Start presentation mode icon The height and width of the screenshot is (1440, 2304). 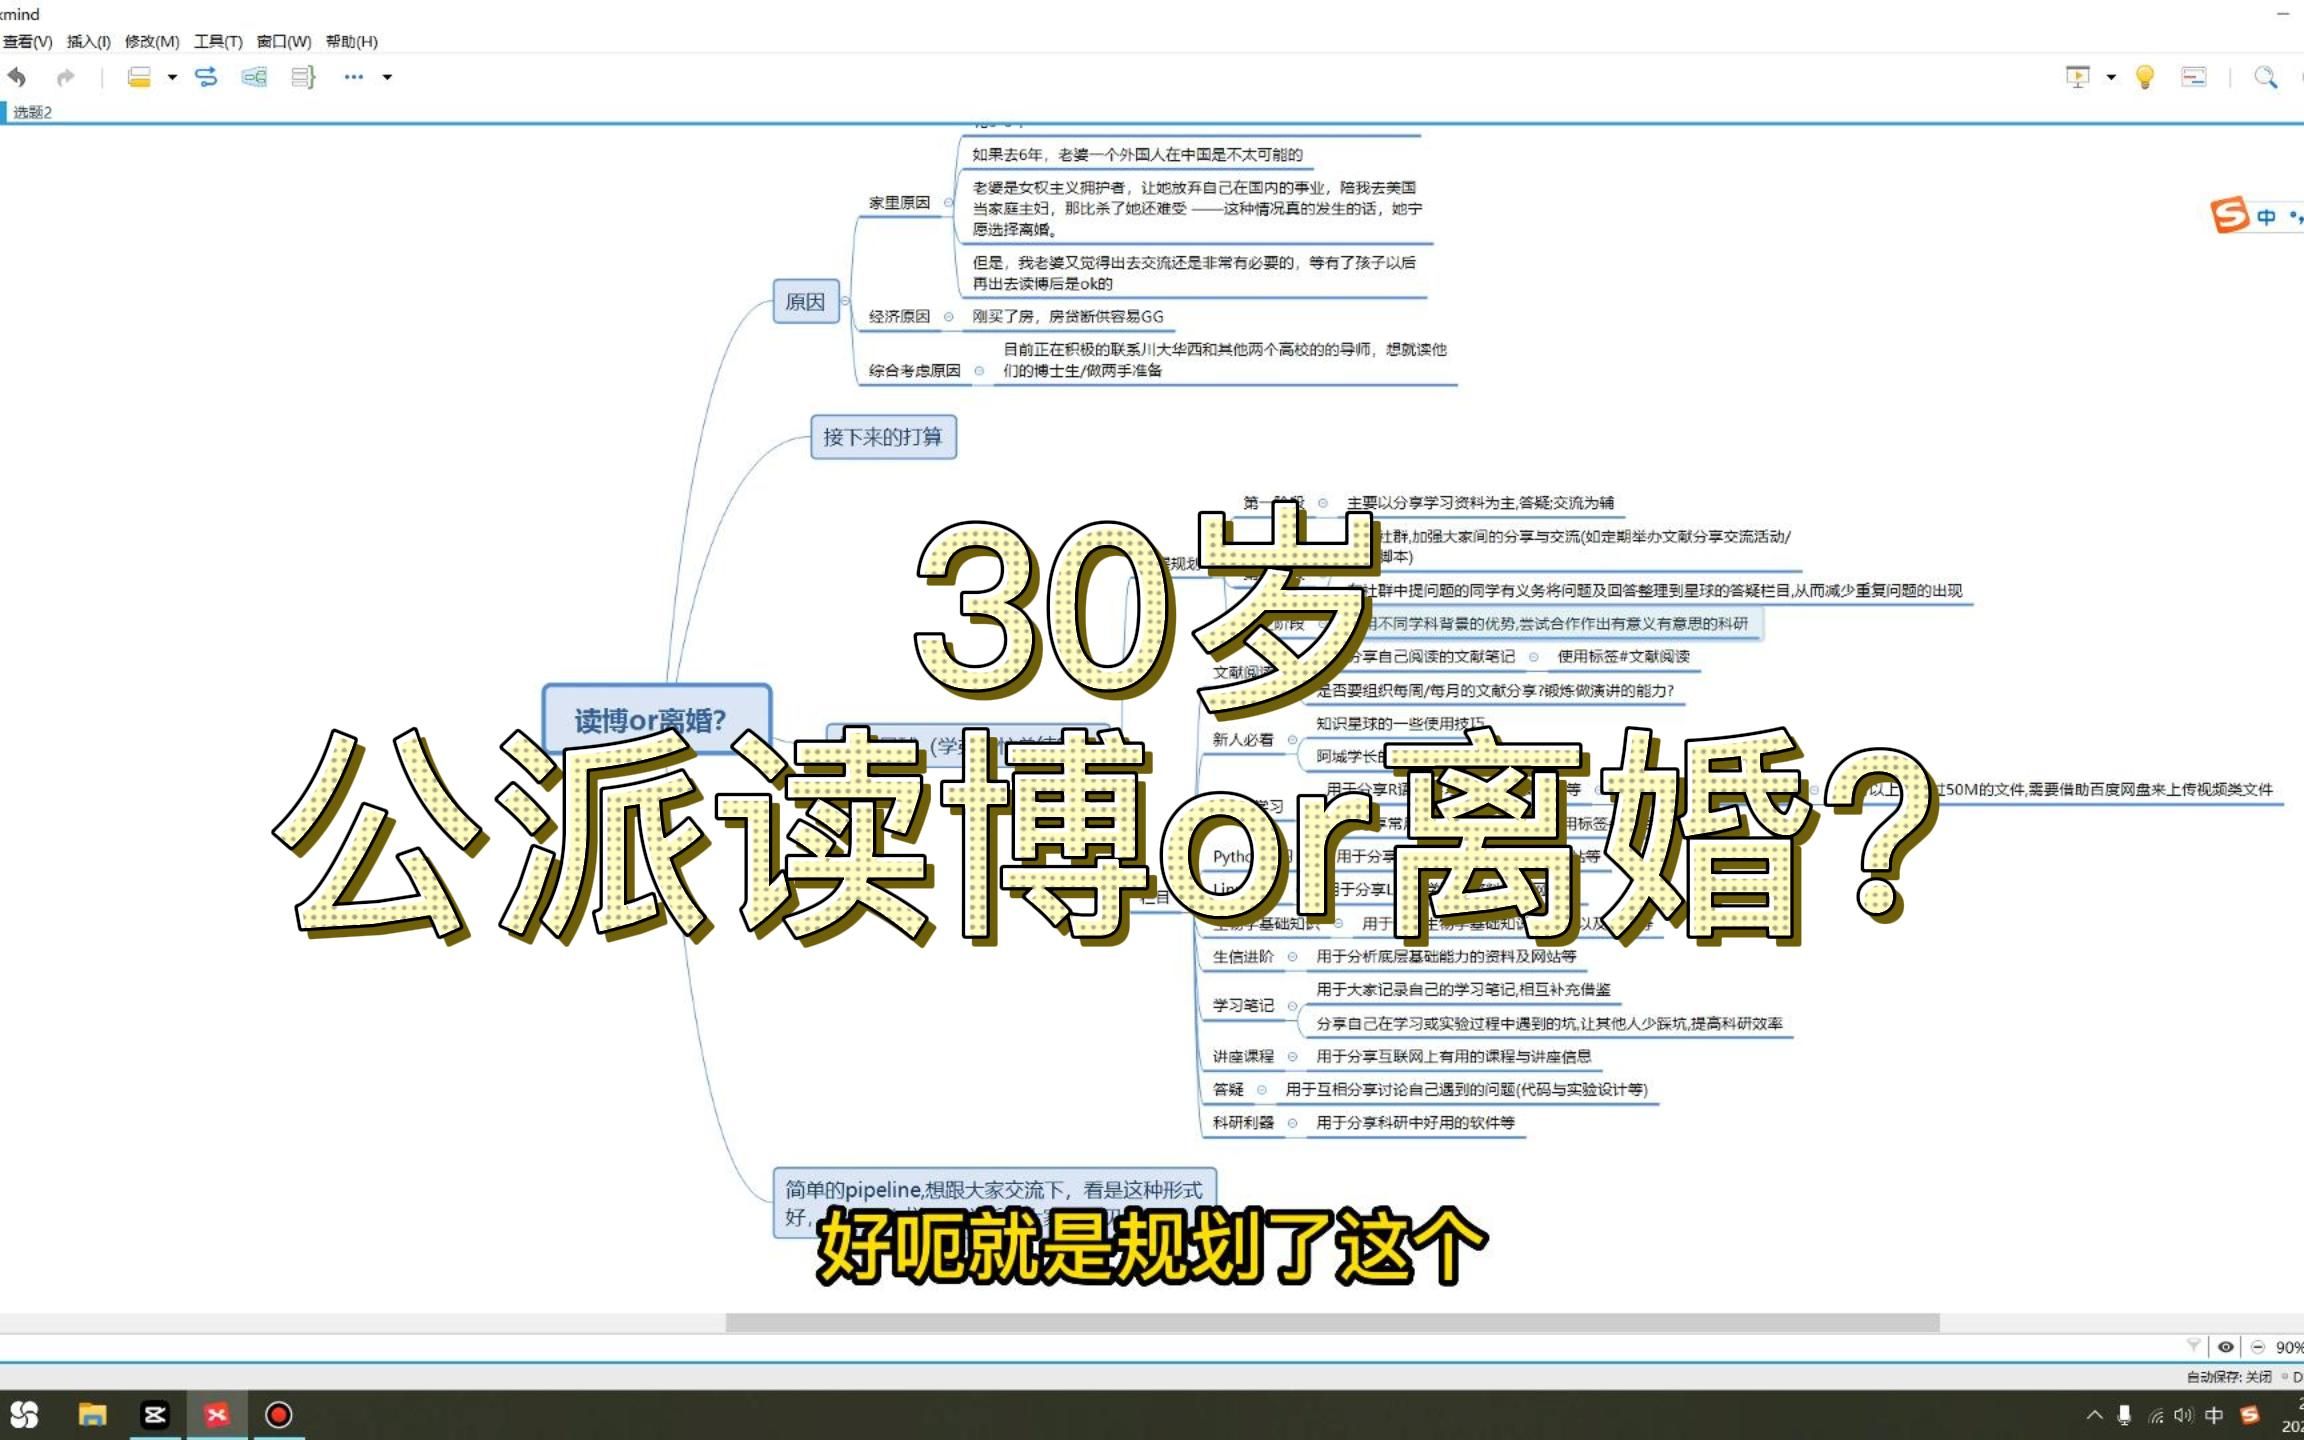click(2078, 77)
